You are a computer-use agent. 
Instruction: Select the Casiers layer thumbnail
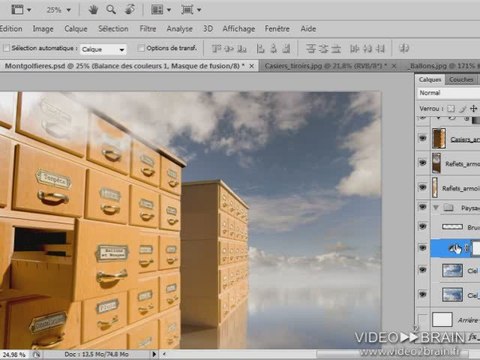pyautogui.click(x=439, y=138)
